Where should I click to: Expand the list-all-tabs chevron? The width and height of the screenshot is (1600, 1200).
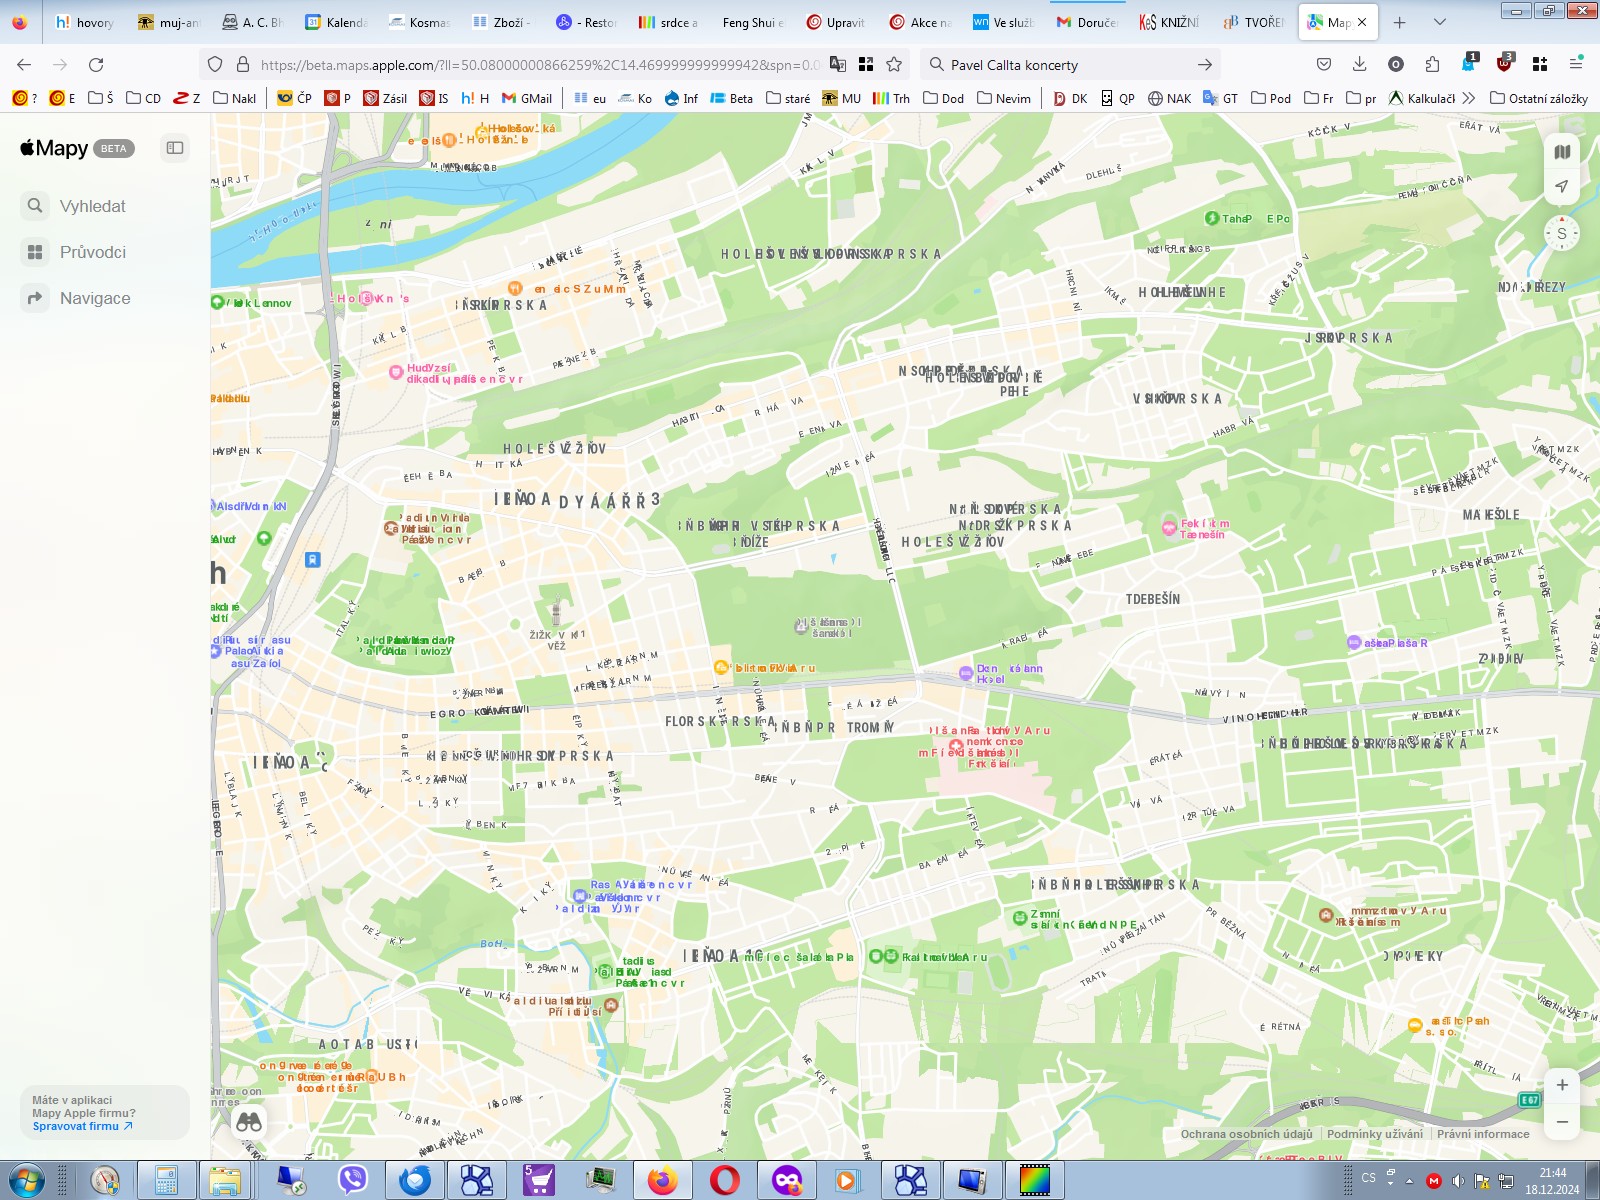click(x=1438, y=21)
